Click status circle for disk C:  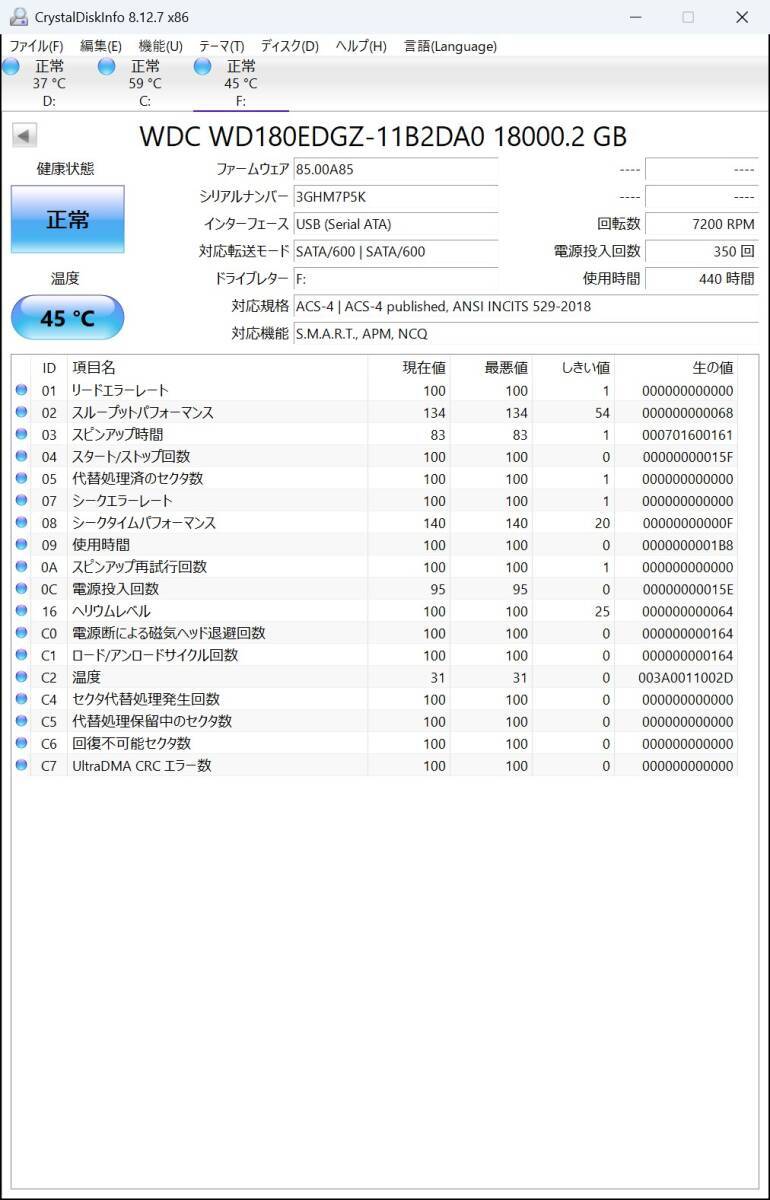[107, 66]
